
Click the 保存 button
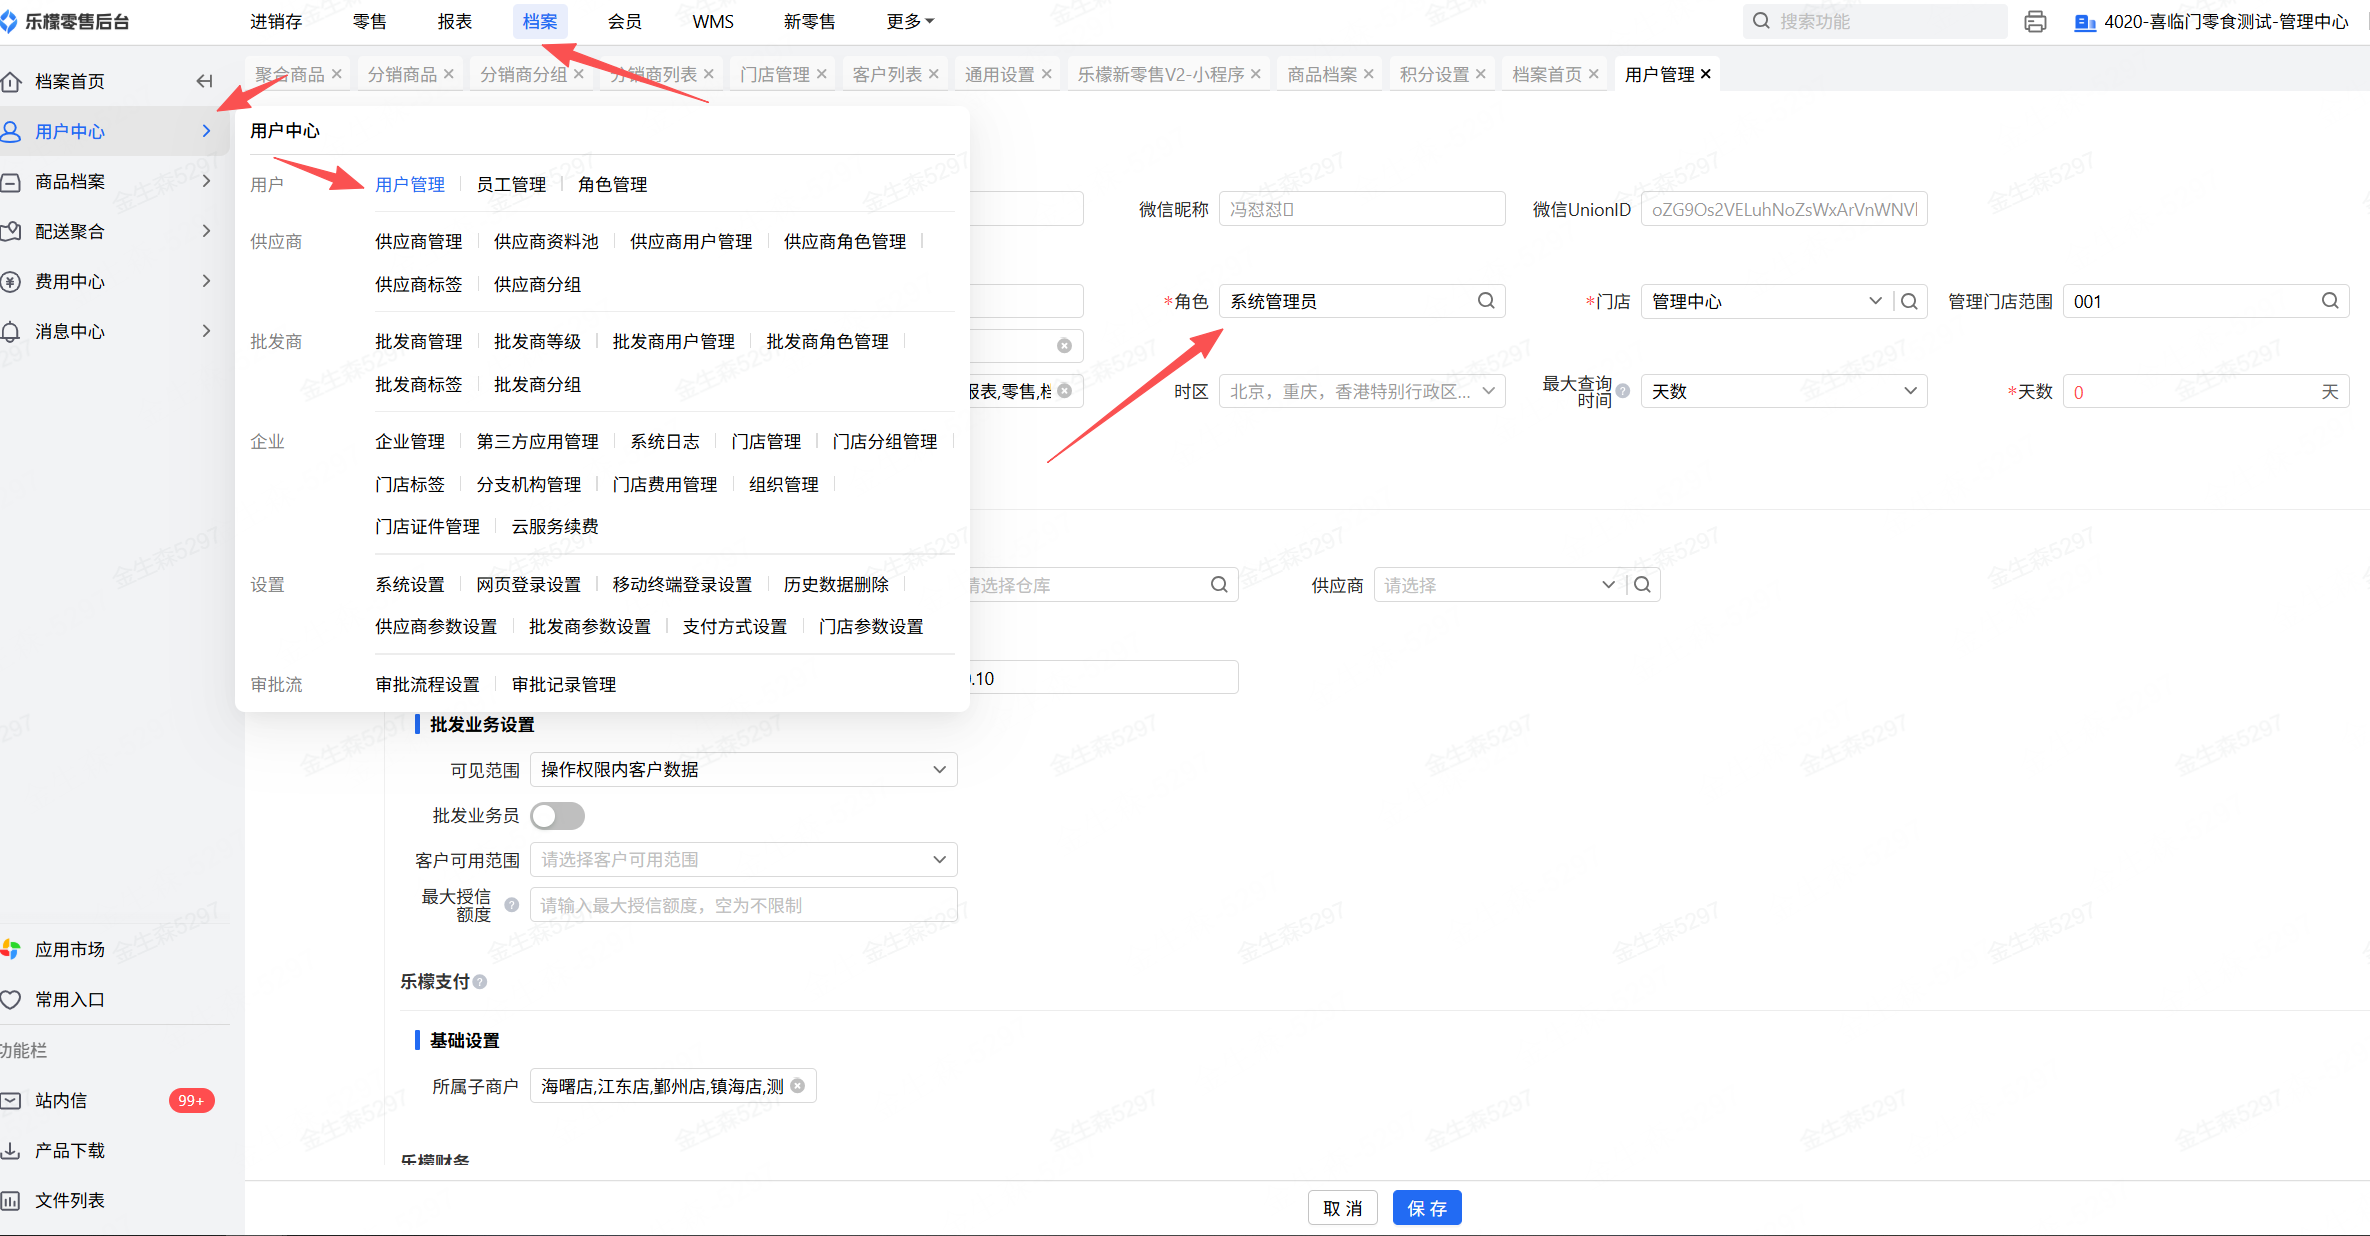(x=1426, y=1208)
